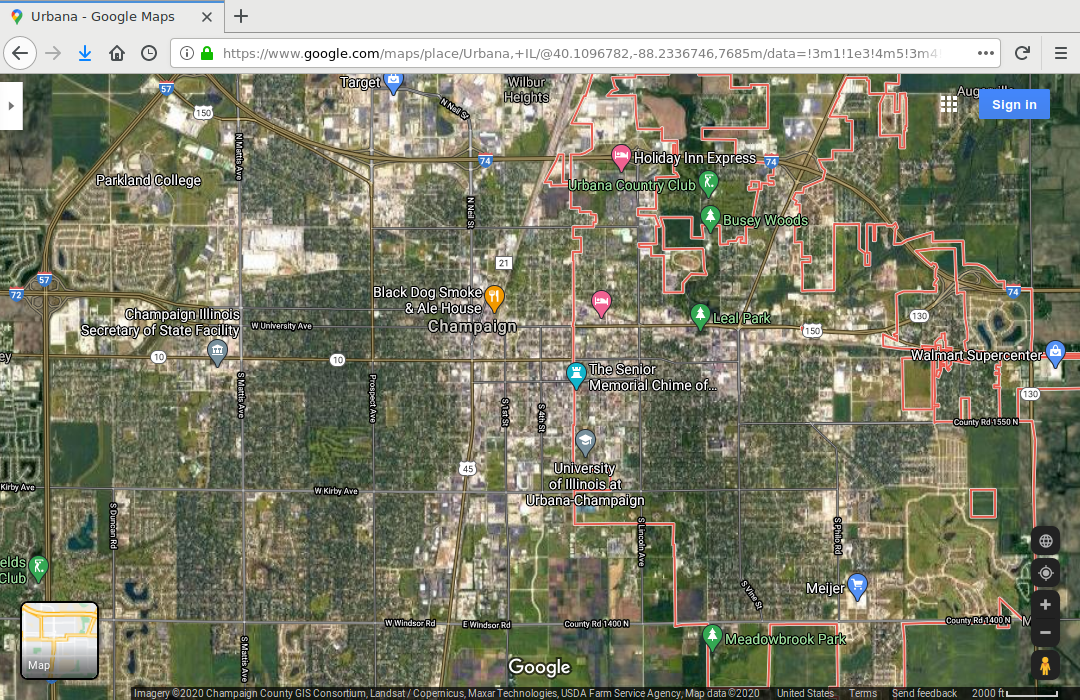
Task: Select the Urbana - Google Maps tab
Action: point(110,17)
